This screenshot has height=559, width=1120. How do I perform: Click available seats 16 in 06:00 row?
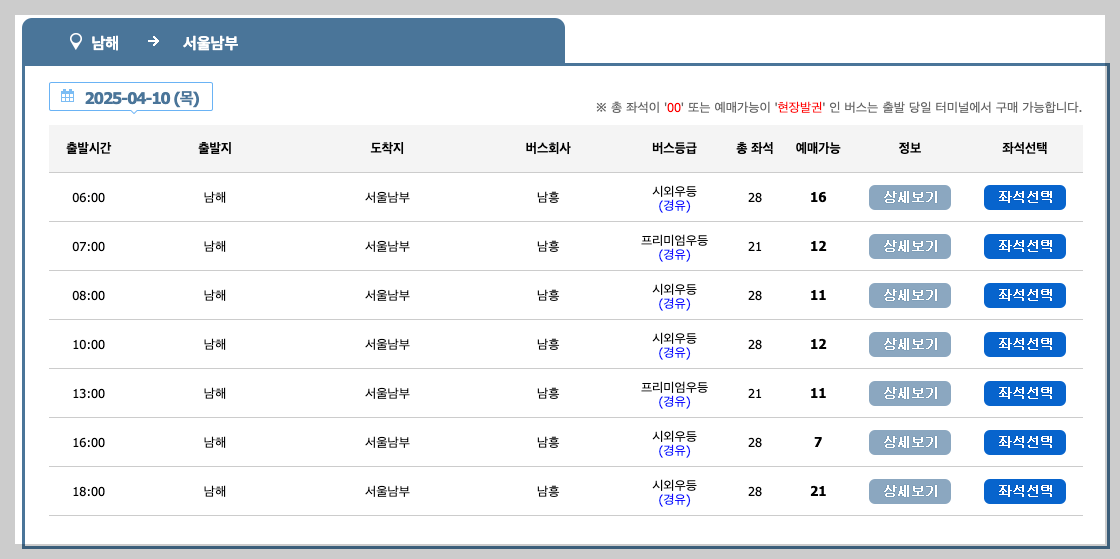818,197
